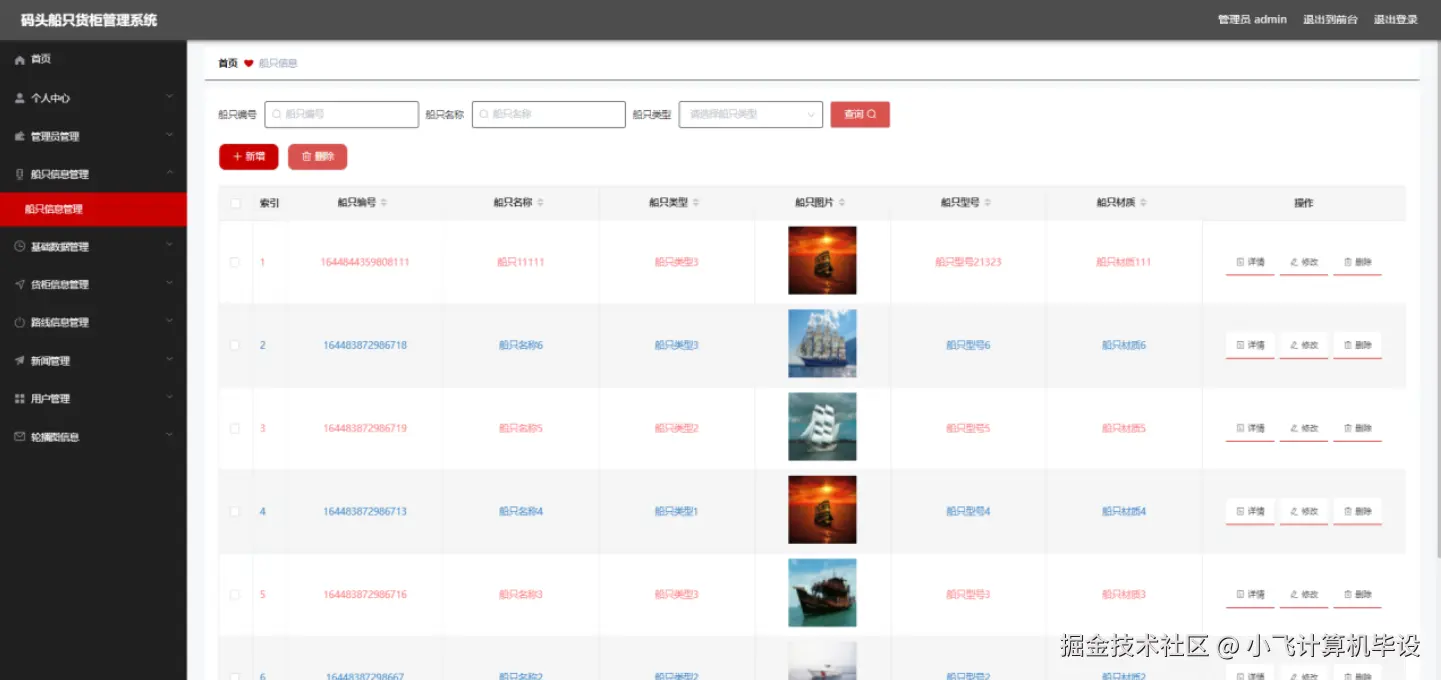
Task: Collapse 船只信息管理 using its up chevron
Action: 169,173
